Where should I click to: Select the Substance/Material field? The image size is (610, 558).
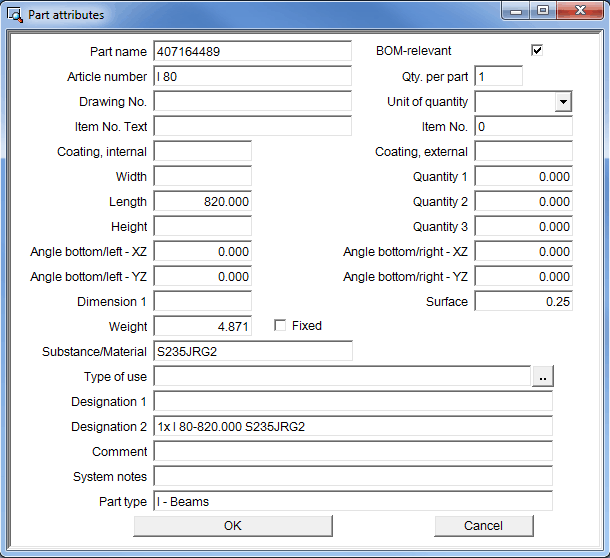click(x=252, y=351)
